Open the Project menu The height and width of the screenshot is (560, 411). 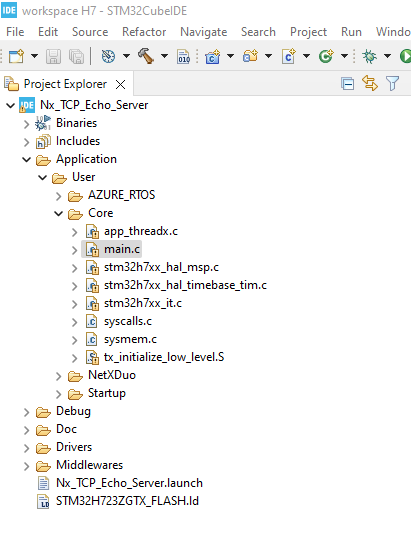308,32
